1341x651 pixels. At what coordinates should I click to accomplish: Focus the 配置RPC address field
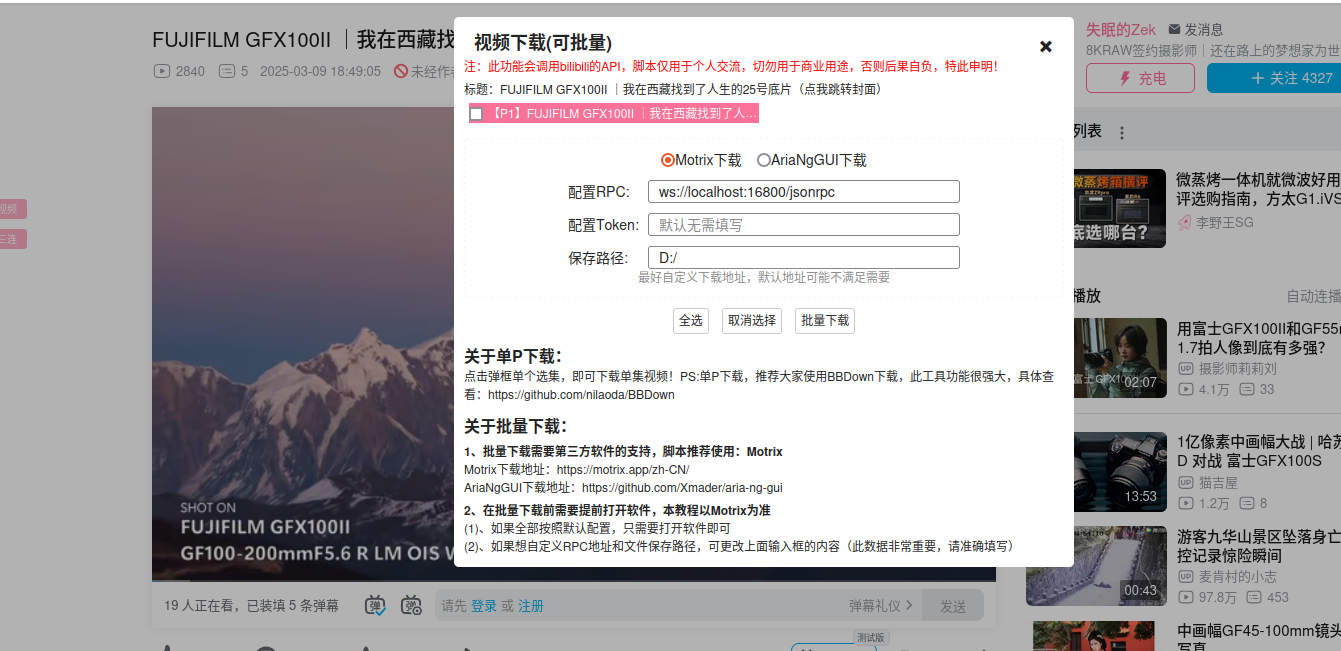coord(804,192)
